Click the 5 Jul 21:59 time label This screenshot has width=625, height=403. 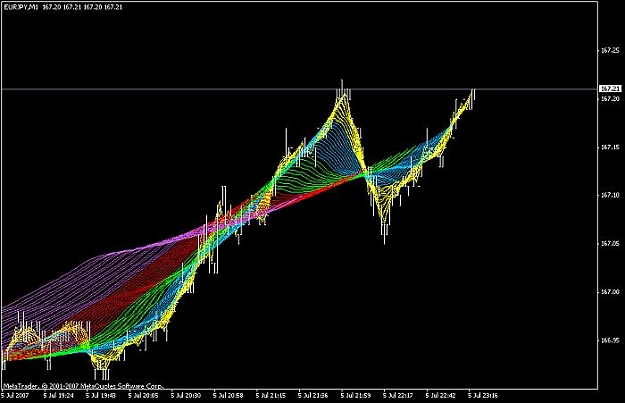click(356, 396)
